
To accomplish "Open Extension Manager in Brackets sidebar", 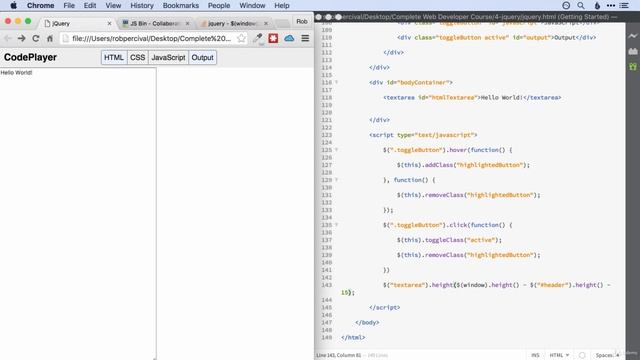I will point(633,51).
